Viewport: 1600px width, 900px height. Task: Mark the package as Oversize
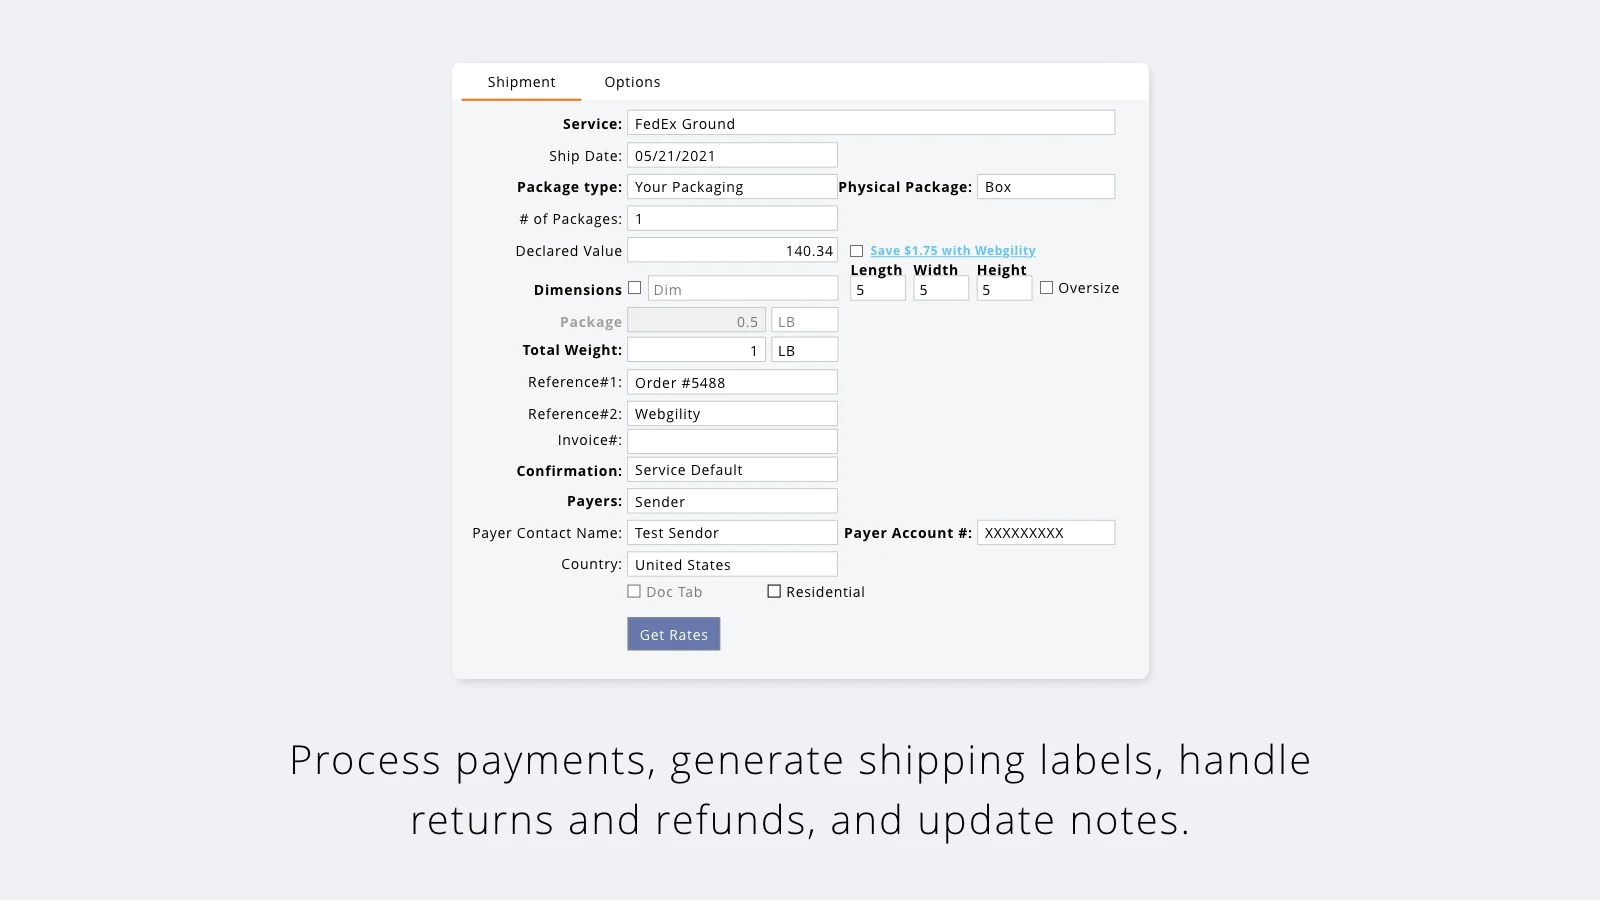point(1047,287)
